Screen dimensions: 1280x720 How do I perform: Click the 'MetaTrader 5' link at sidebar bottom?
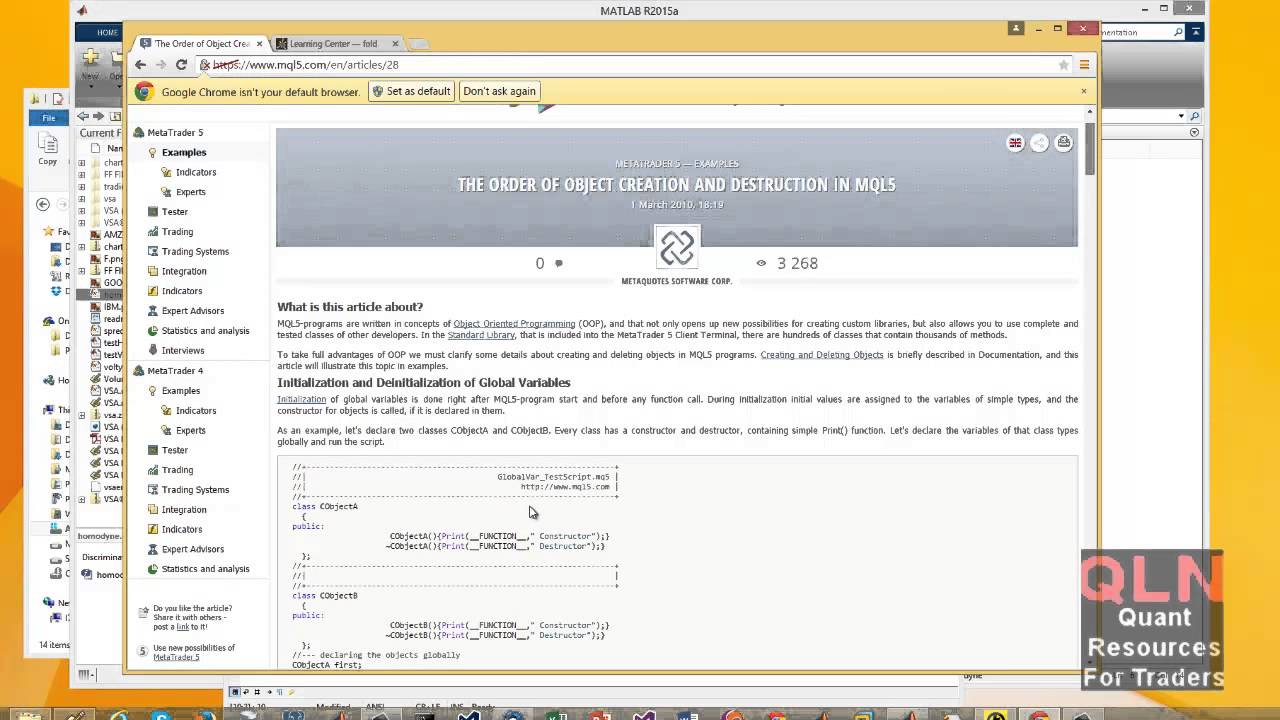(x=176, y=657)
